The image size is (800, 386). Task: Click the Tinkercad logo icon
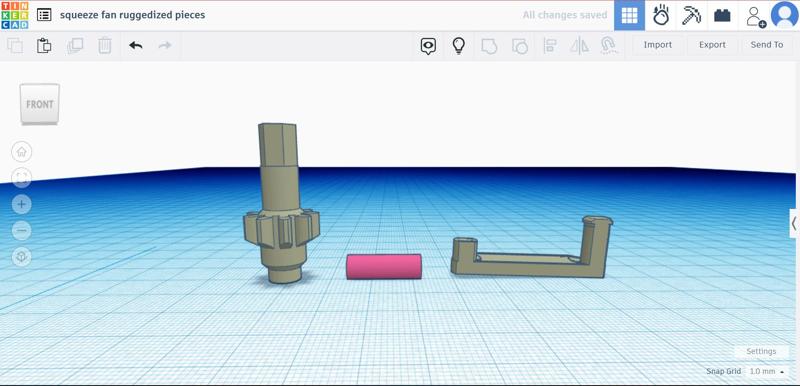(15, 15)
